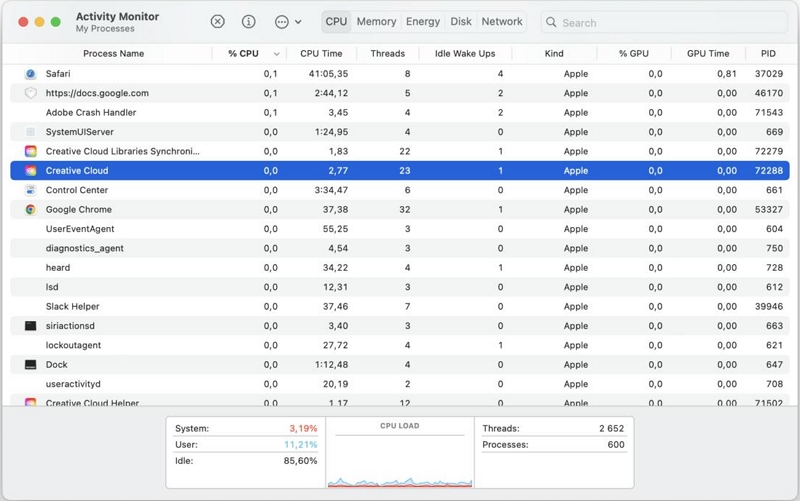Switch to the Memory tab
The image size is (800, 501).
tap(377, 22)
